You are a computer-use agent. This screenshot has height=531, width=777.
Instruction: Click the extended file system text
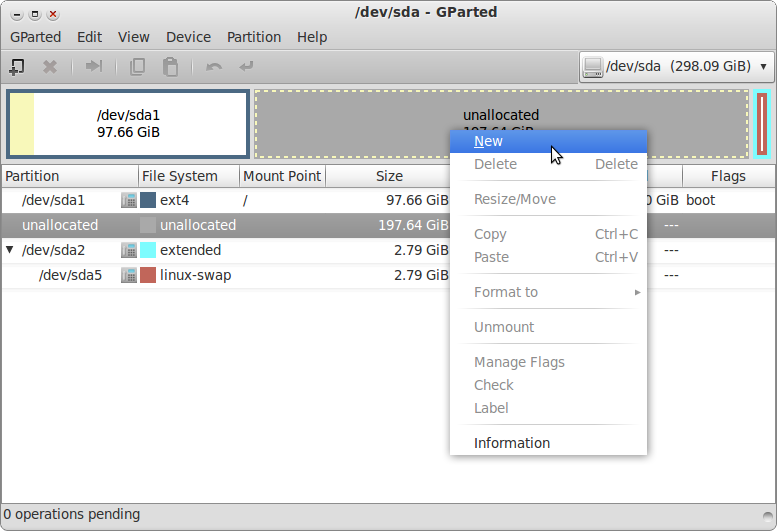[190, 250]
